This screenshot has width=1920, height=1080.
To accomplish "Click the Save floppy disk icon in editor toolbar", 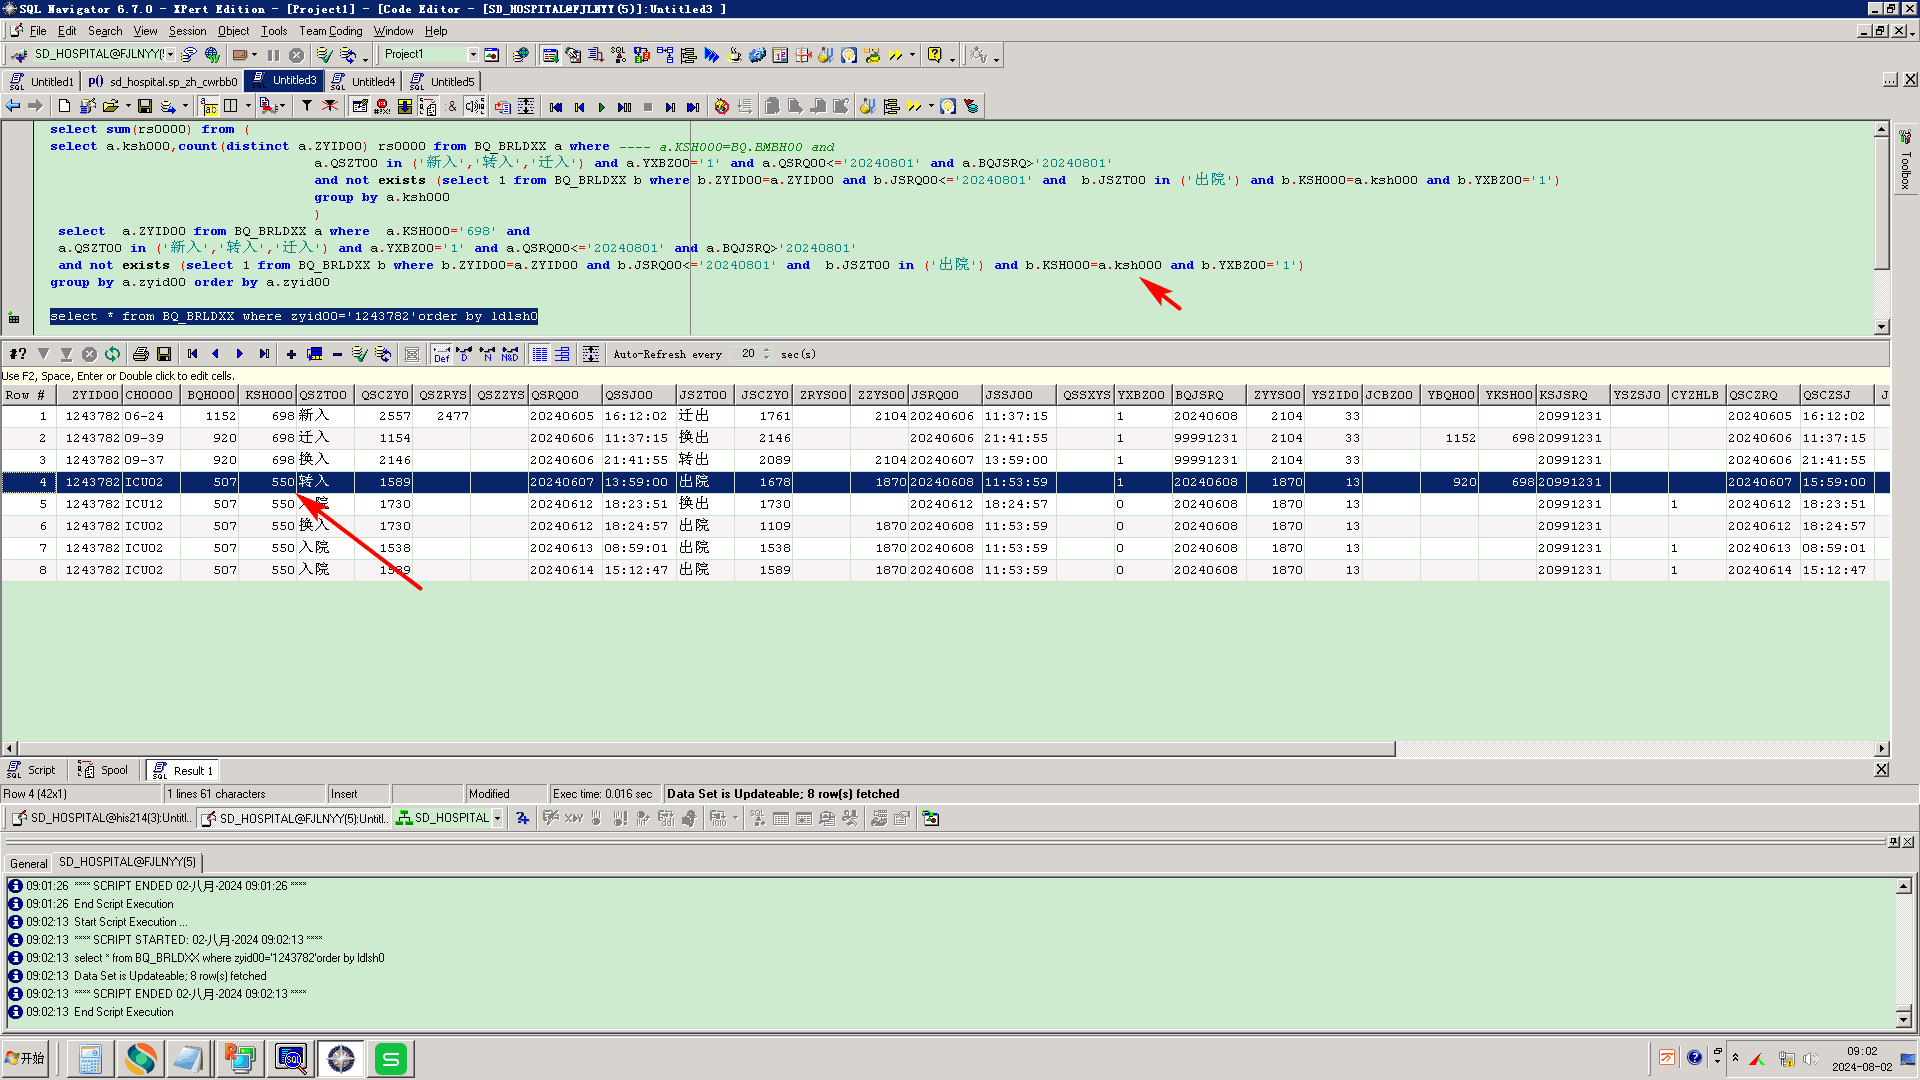I will (145, 106).
